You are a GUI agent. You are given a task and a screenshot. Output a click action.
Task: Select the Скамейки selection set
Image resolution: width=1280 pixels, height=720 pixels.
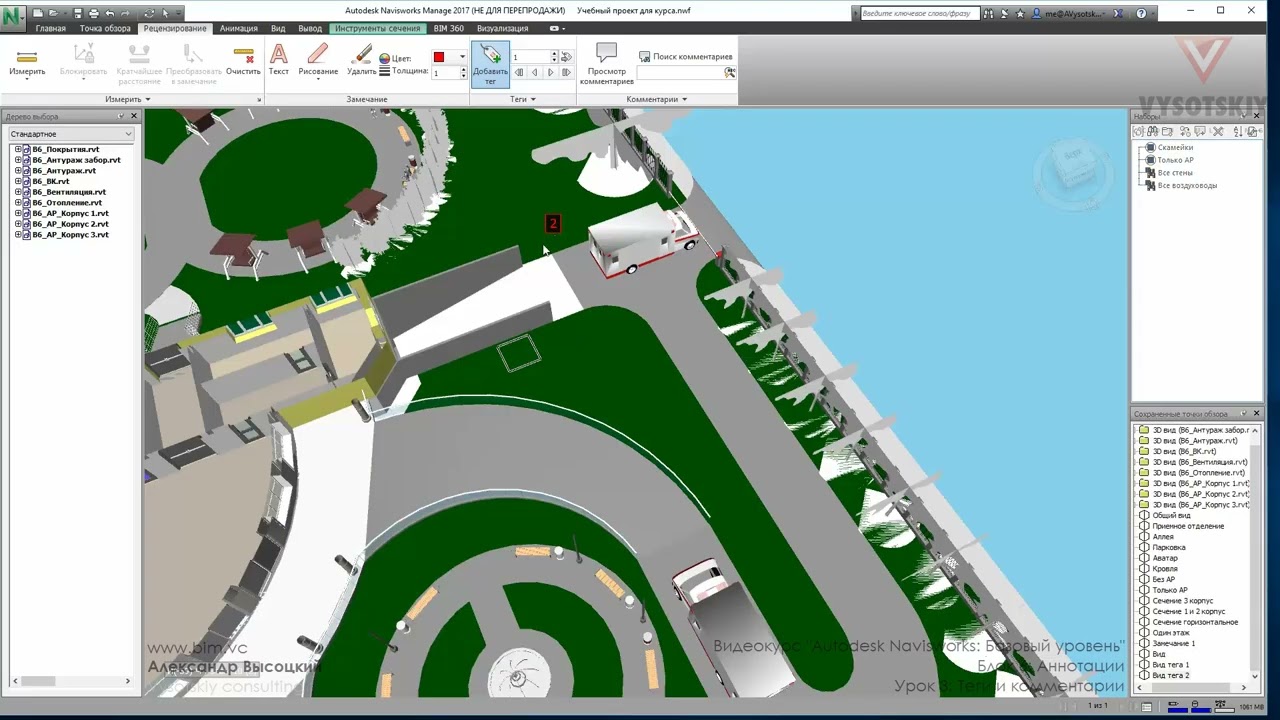point(1175,148)
